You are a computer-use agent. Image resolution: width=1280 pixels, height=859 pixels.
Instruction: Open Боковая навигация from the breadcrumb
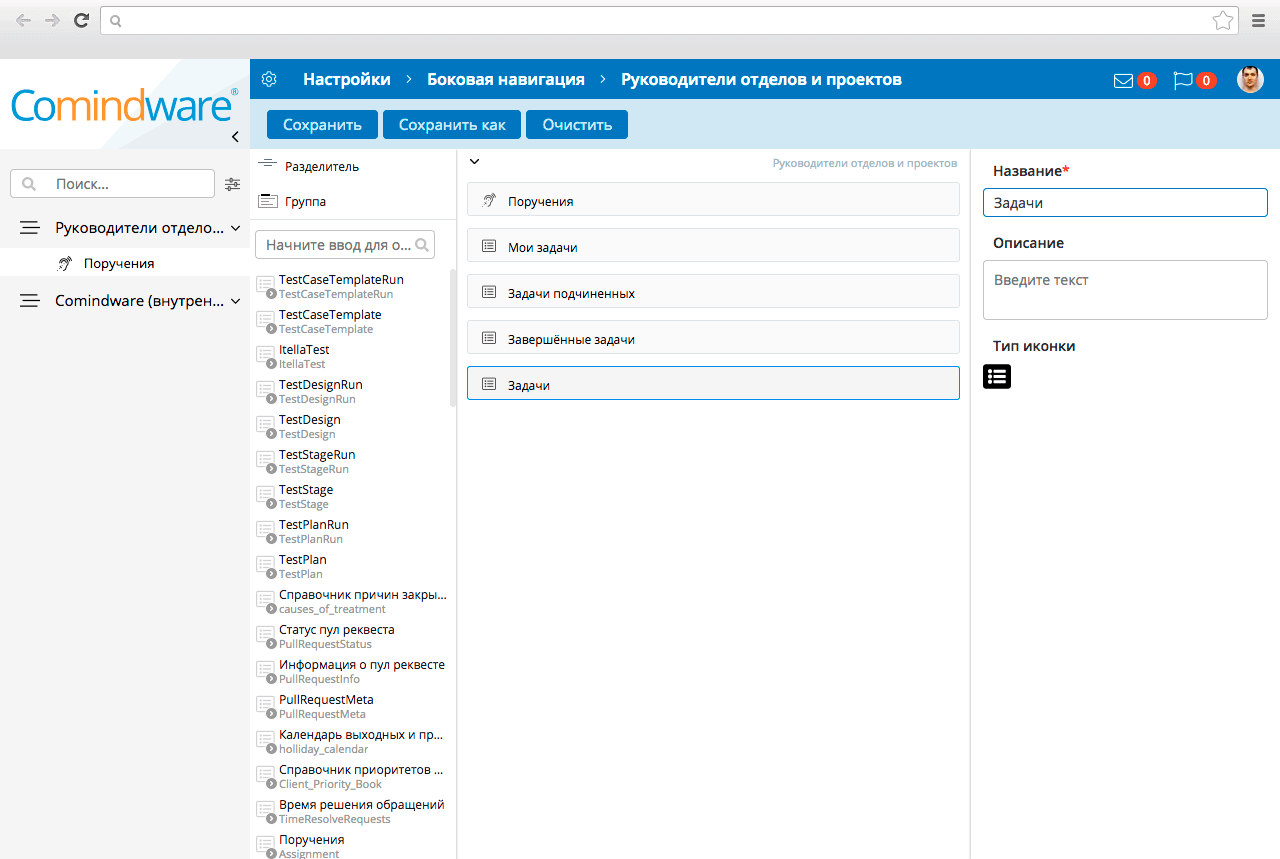coord(505,78)
